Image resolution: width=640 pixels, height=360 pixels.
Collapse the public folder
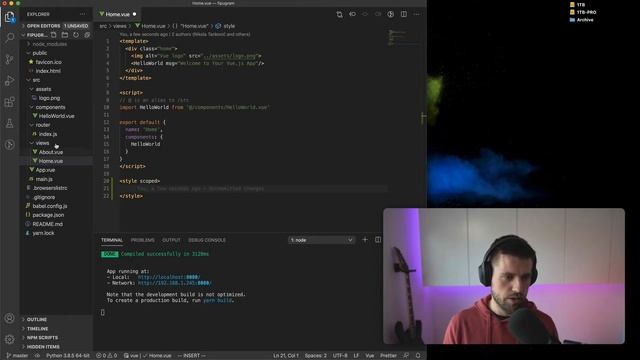pos(57,53)
